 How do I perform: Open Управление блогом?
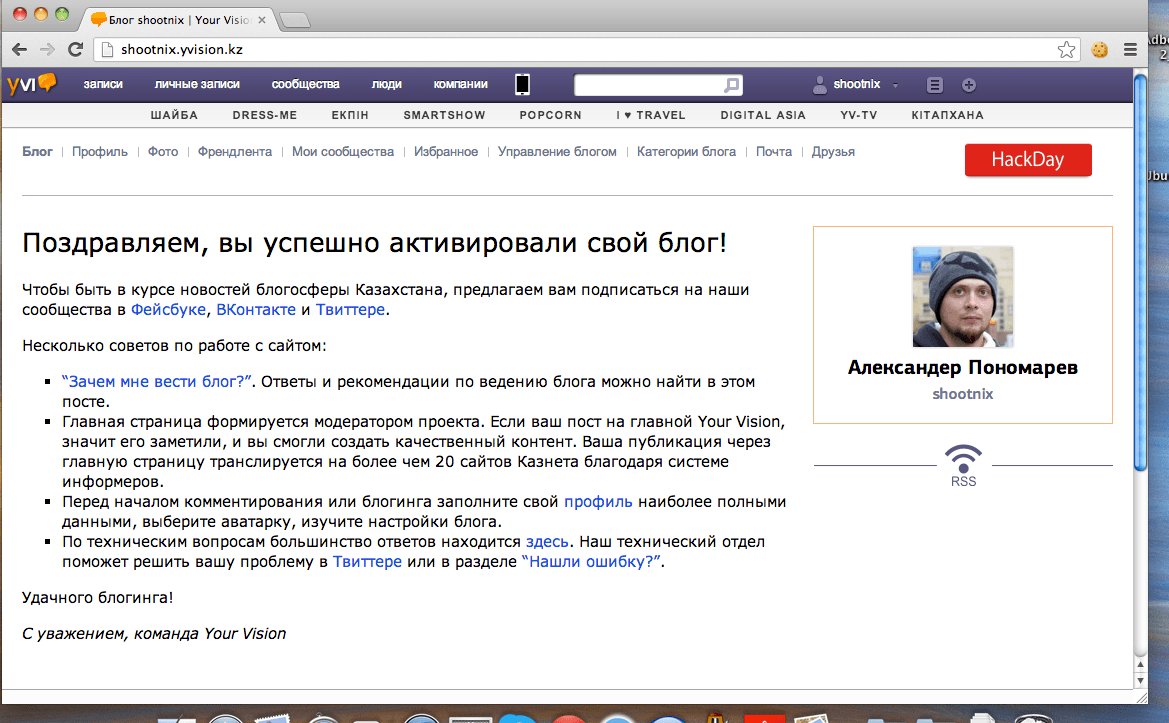coord(557,151)
